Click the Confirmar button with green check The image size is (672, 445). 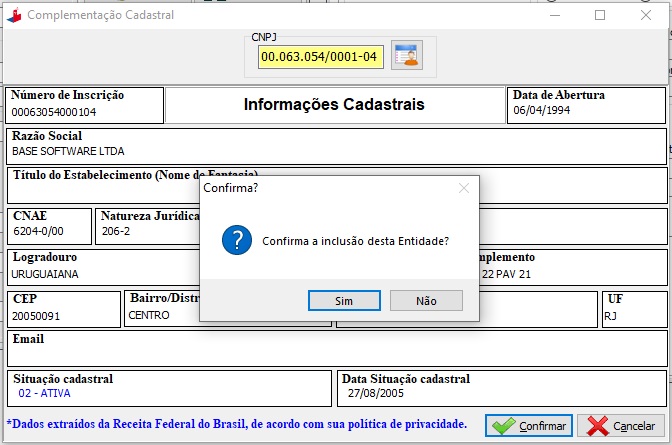point(529,426)
